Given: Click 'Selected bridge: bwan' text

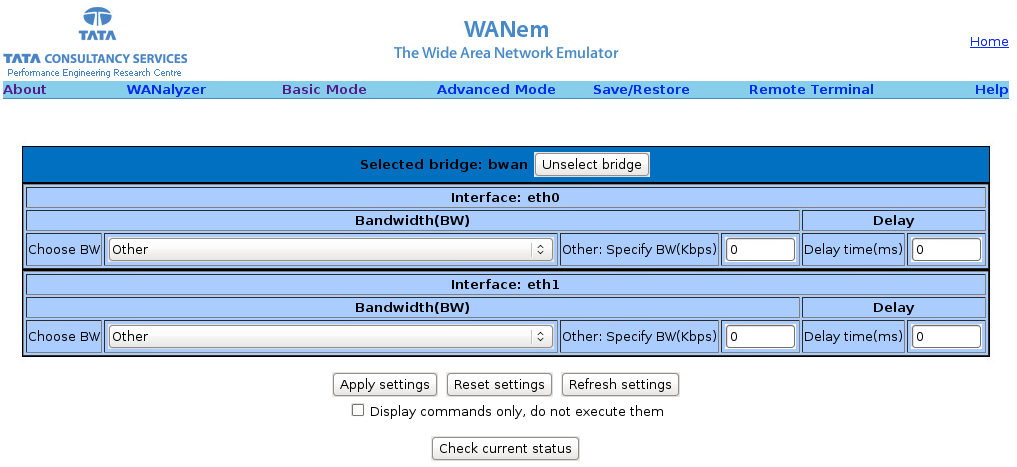Looking at the screenshot, I should (x=444, y=164).
